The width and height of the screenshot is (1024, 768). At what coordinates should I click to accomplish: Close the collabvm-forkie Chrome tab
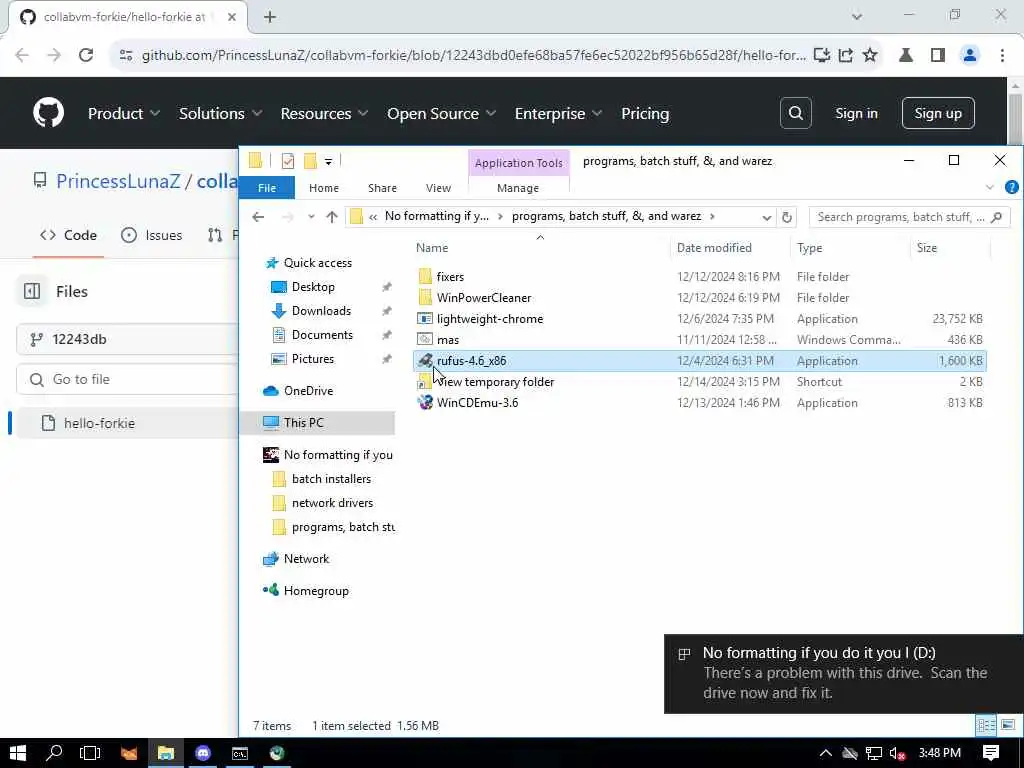point(232,17)
